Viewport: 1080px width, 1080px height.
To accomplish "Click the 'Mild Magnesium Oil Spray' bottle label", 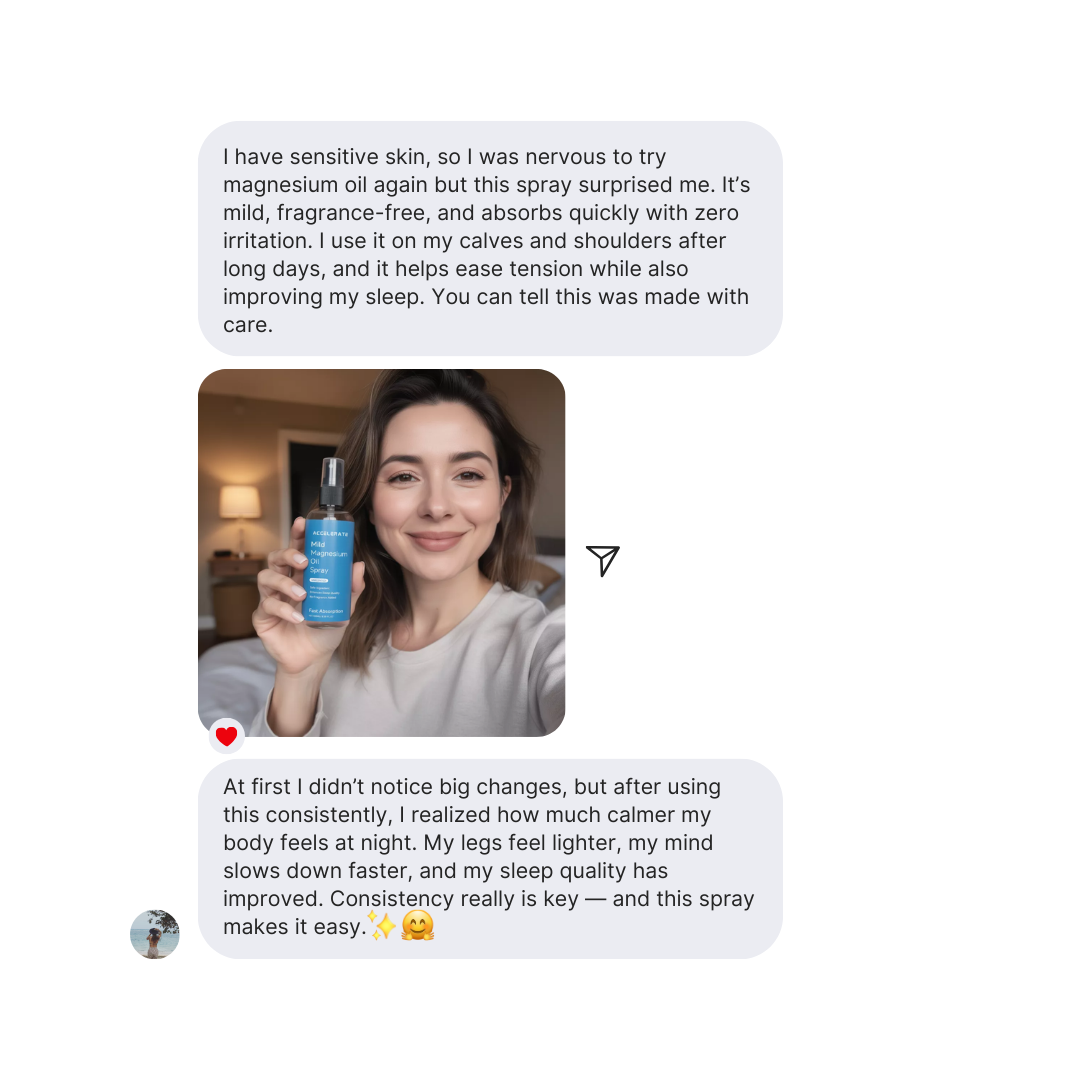I will click(x=328, y=557).
